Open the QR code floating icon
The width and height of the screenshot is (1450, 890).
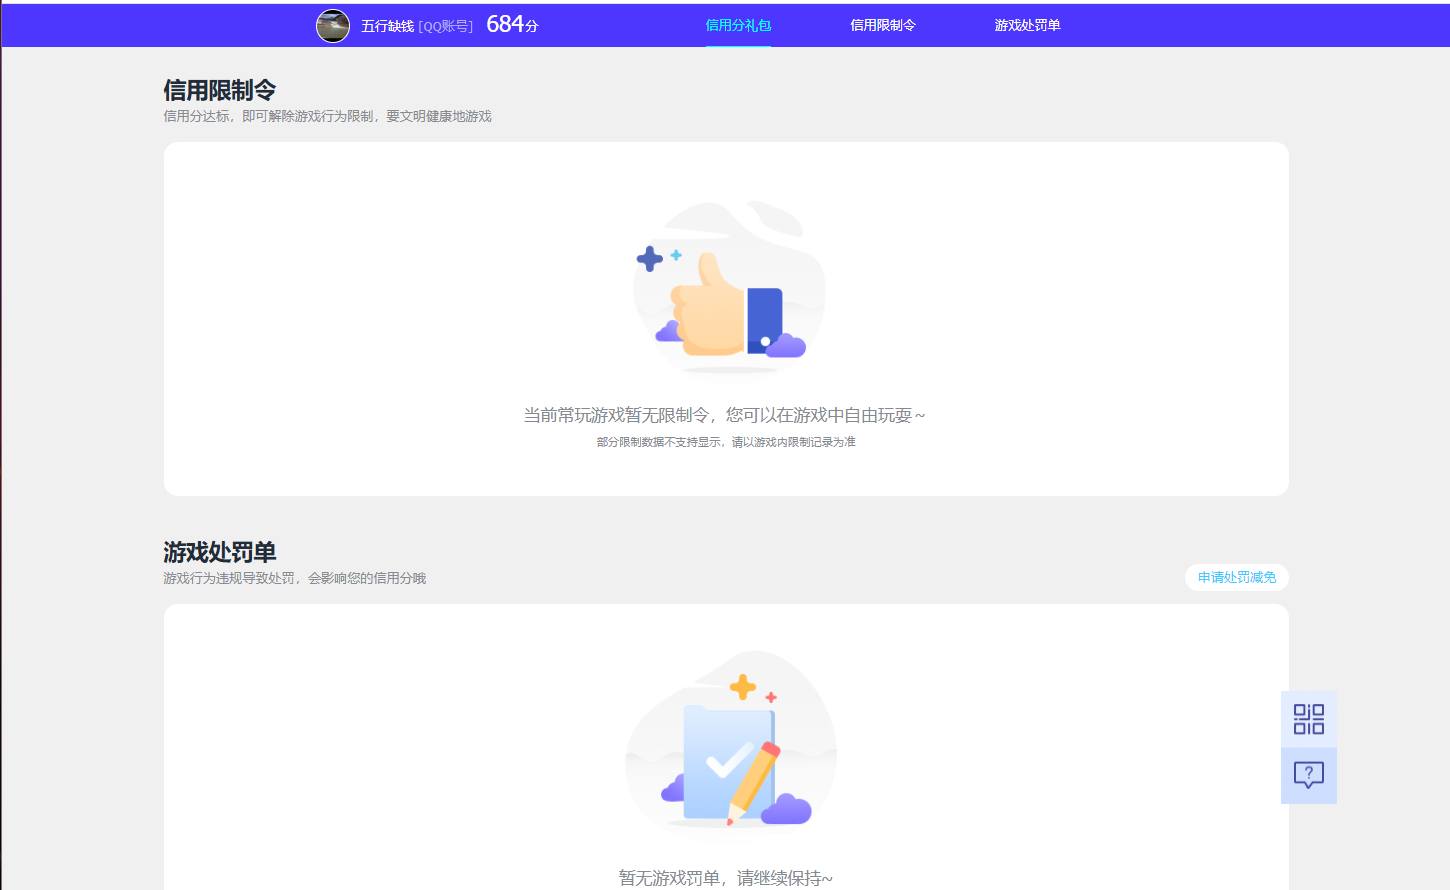[1309, 719]
